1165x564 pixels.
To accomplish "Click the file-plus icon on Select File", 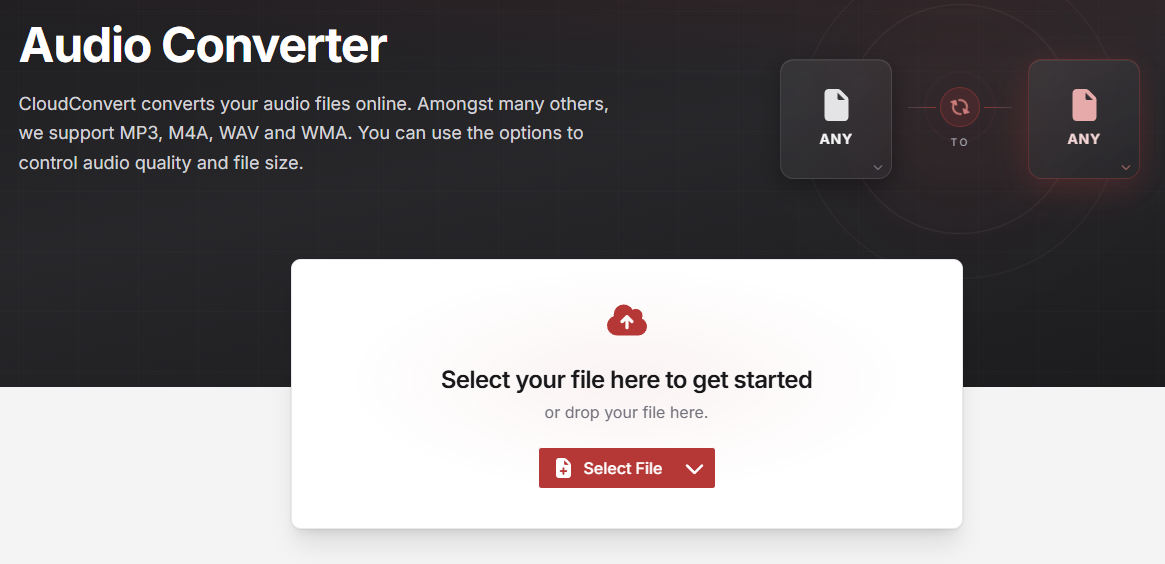I will (563, 468).
